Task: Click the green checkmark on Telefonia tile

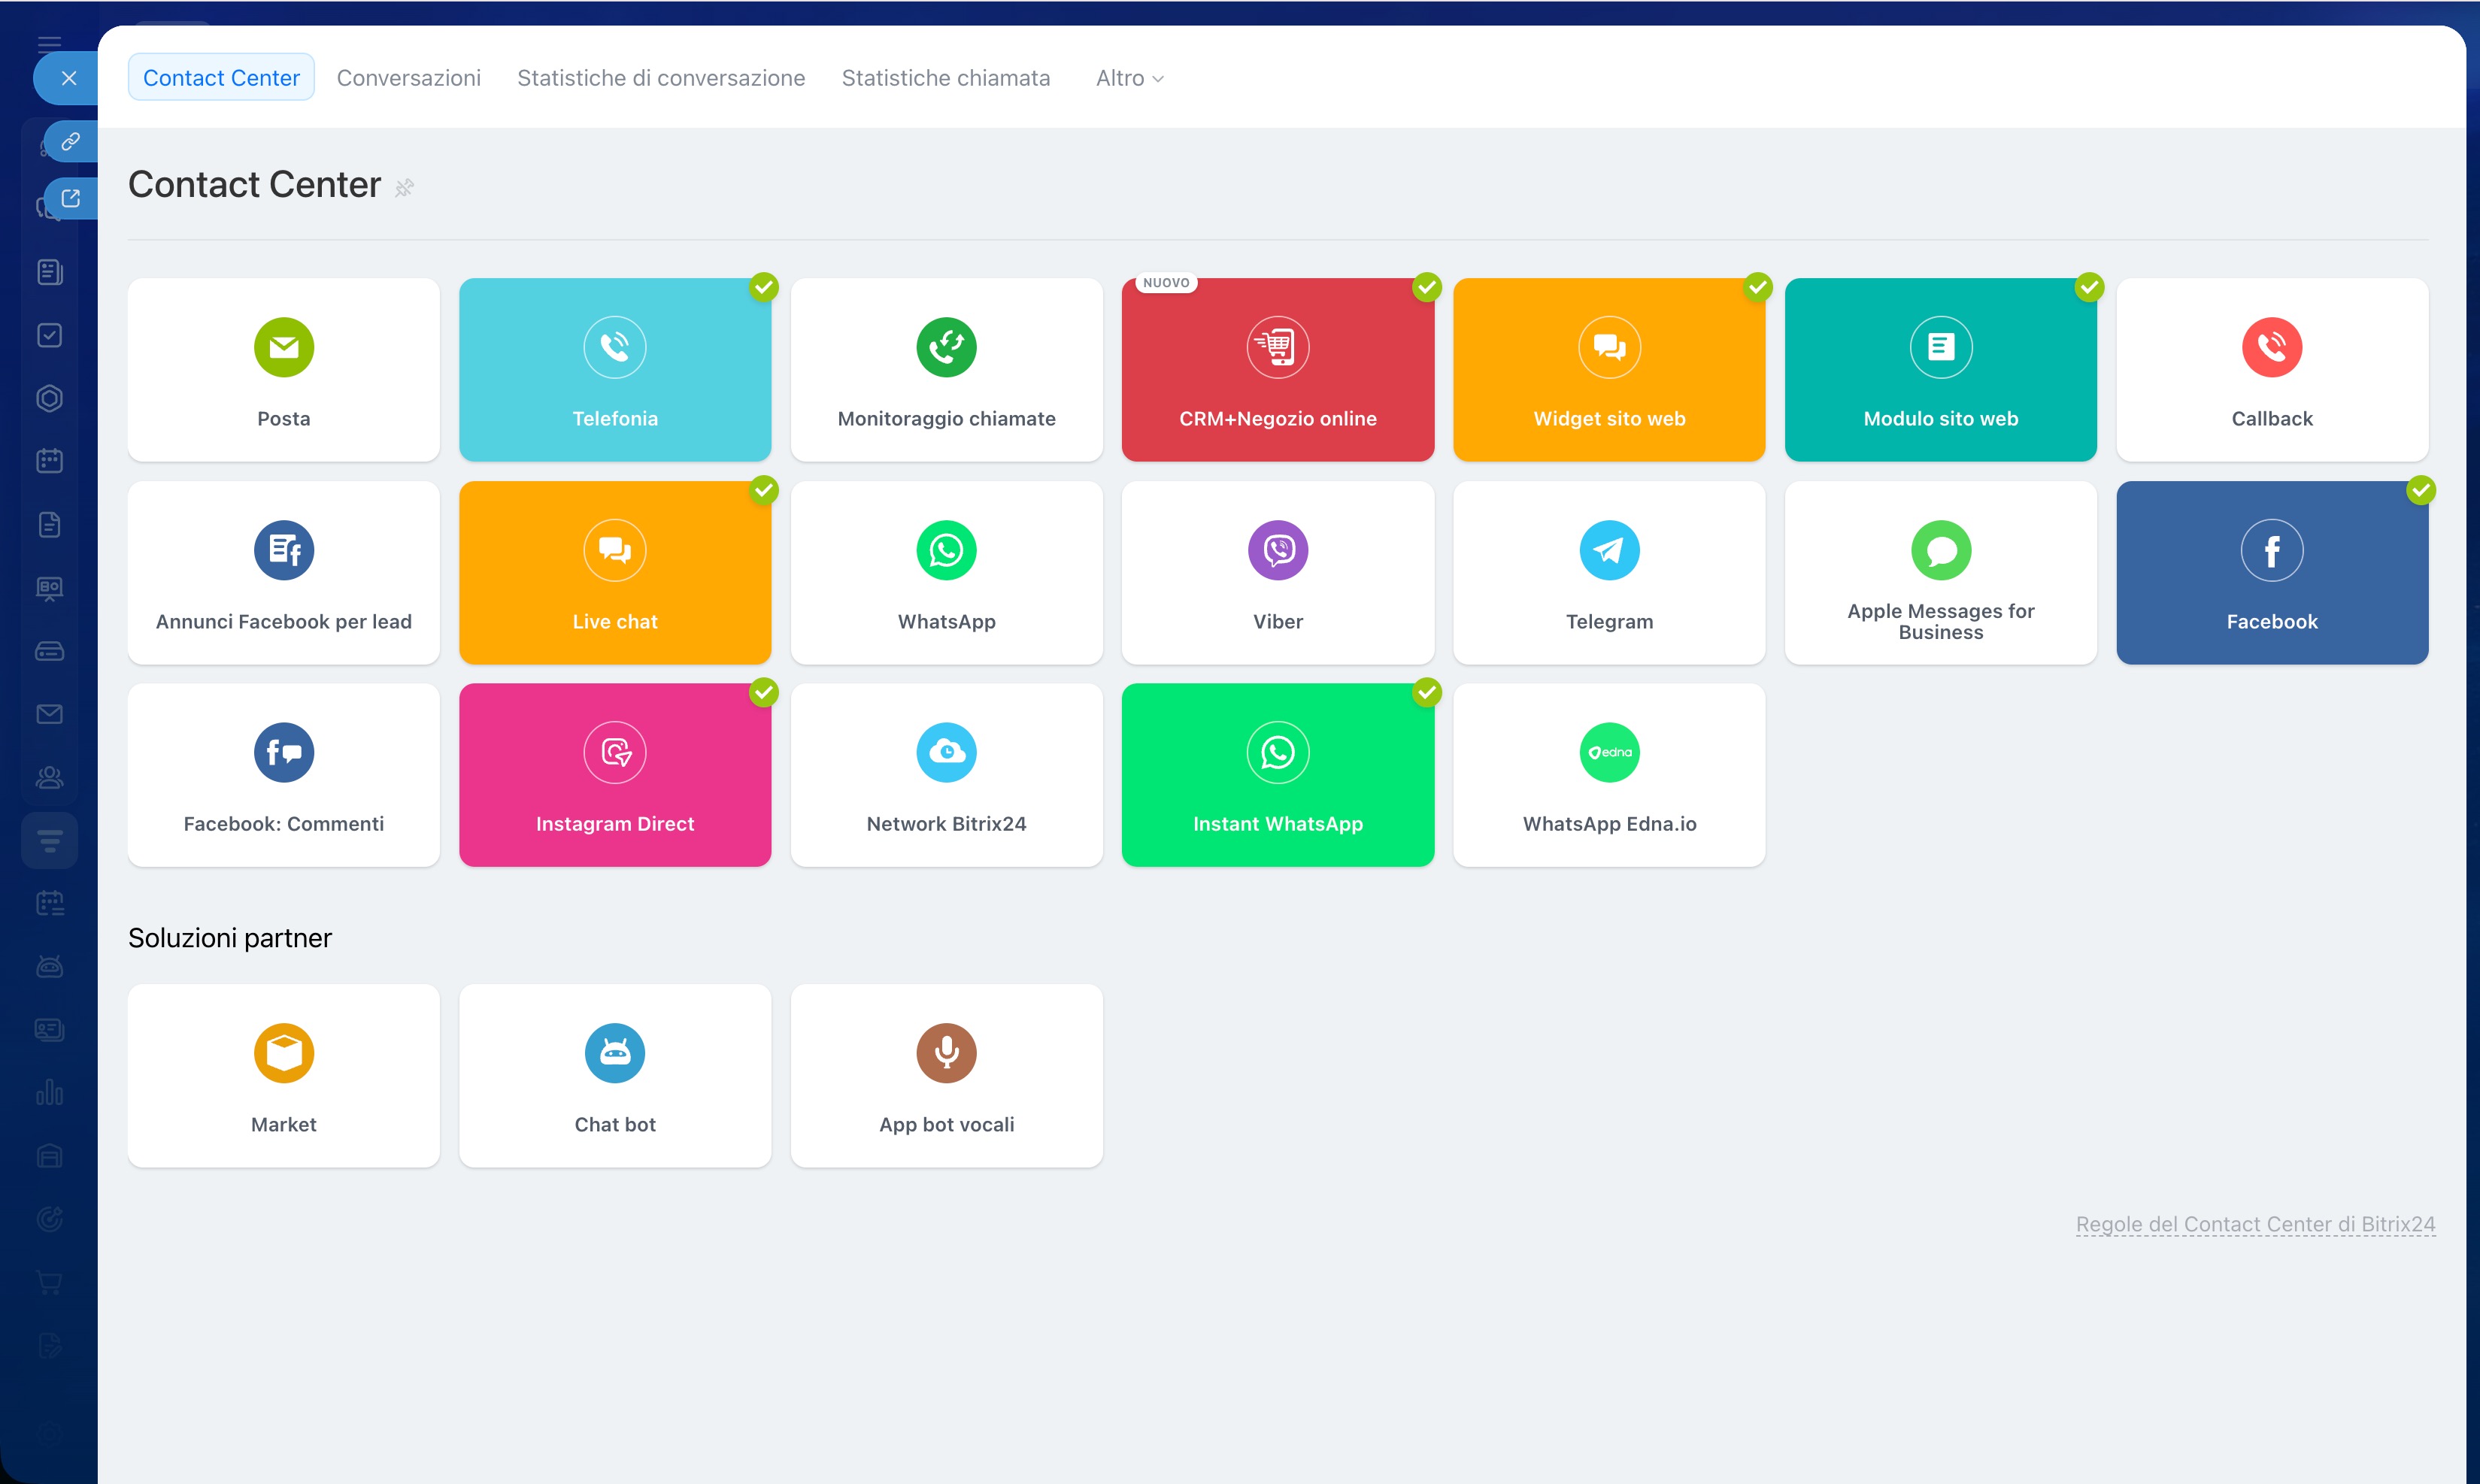Action: 764,287
